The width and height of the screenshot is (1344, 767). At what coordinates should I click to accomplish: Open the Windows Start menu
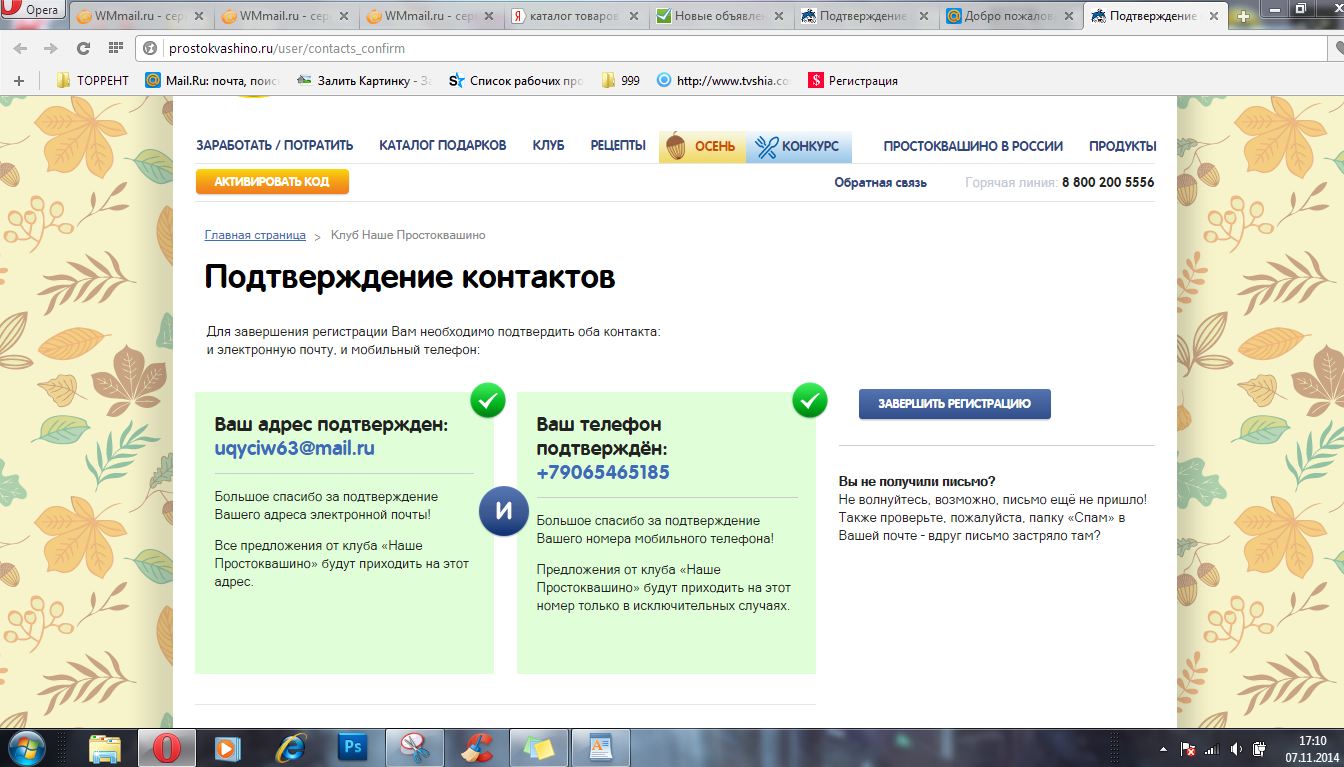point(26,747)
